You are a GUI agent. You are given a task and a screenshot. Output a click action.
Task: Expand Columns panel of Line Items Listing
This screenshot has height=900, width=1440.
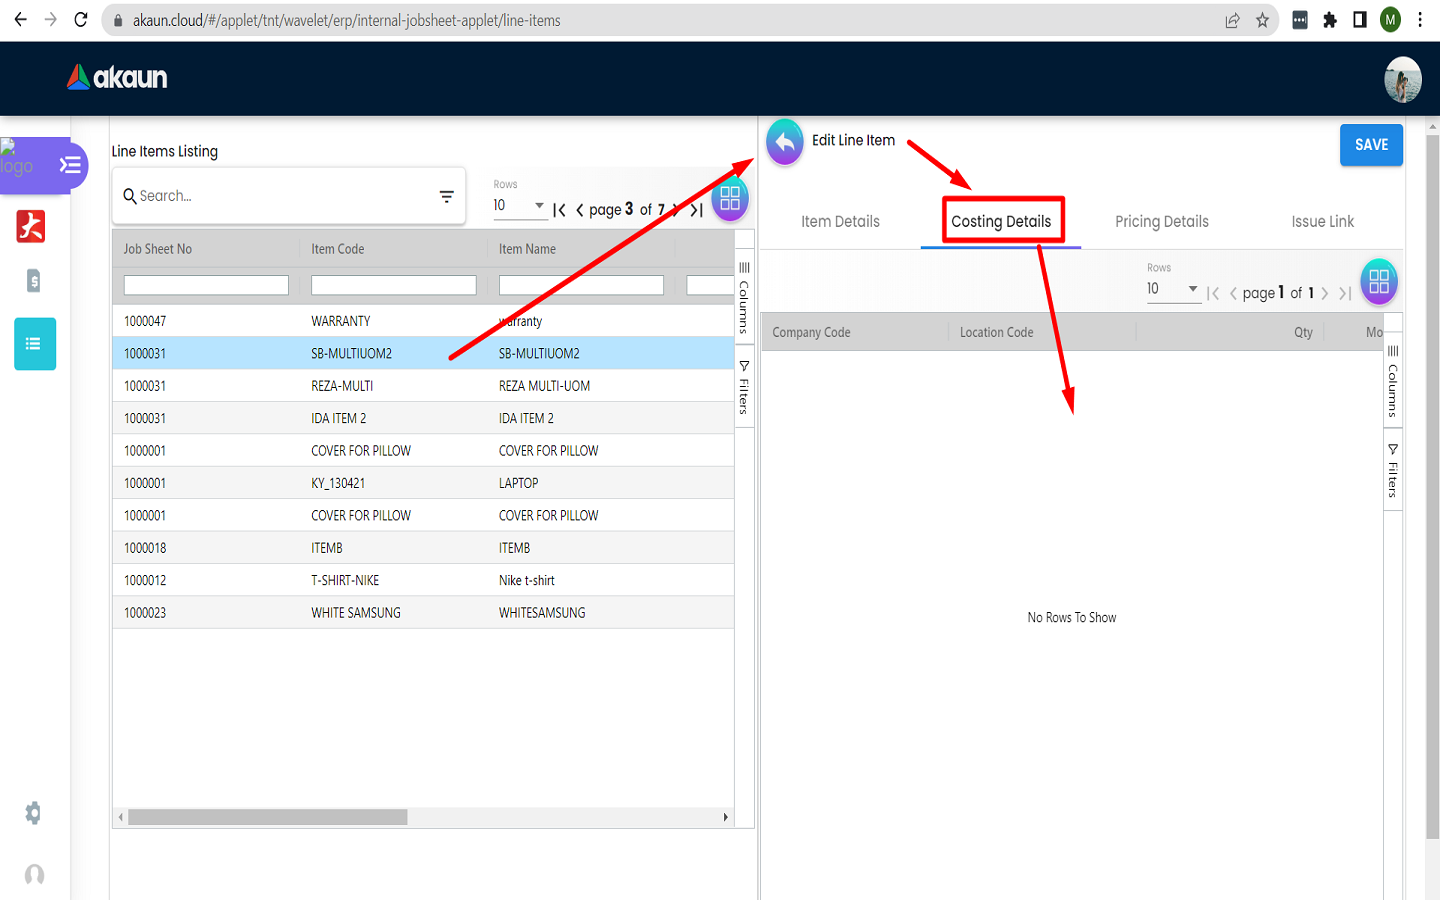(x=744, y=297)
